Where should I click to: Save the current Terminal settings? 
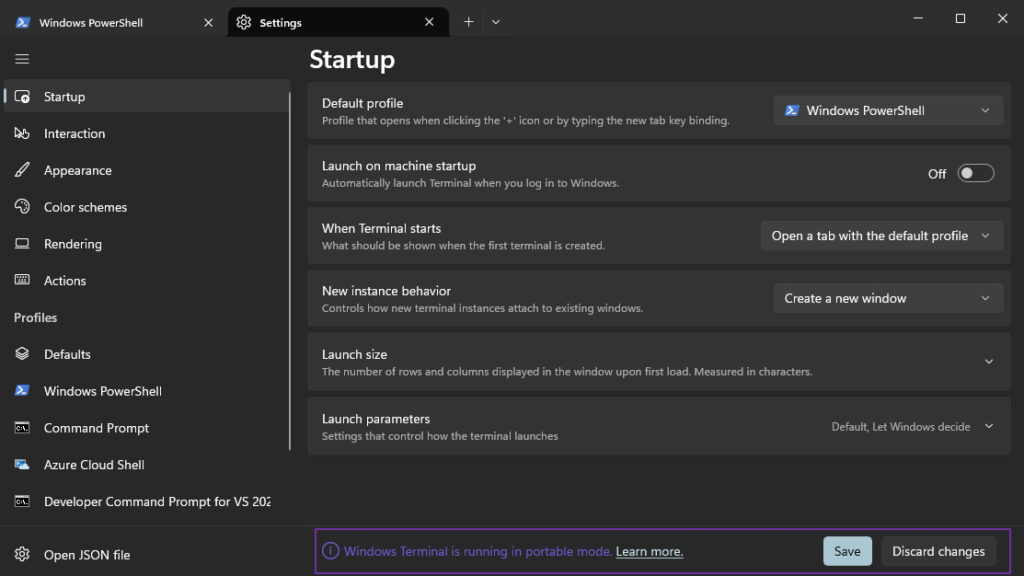846,551
